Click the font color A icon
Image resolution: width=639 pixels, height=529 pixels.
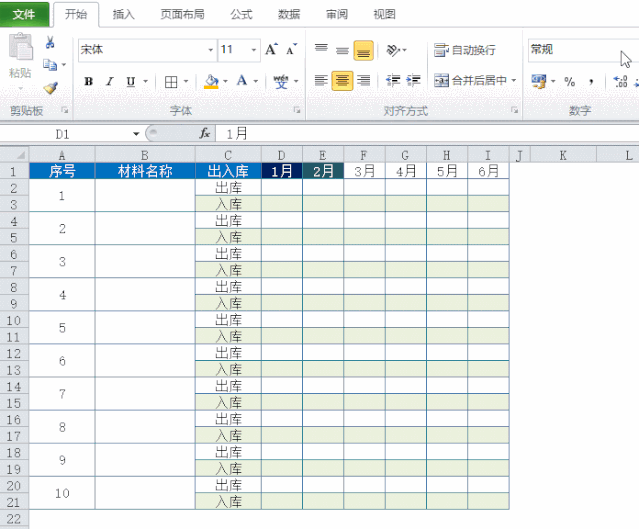(242, 81)
